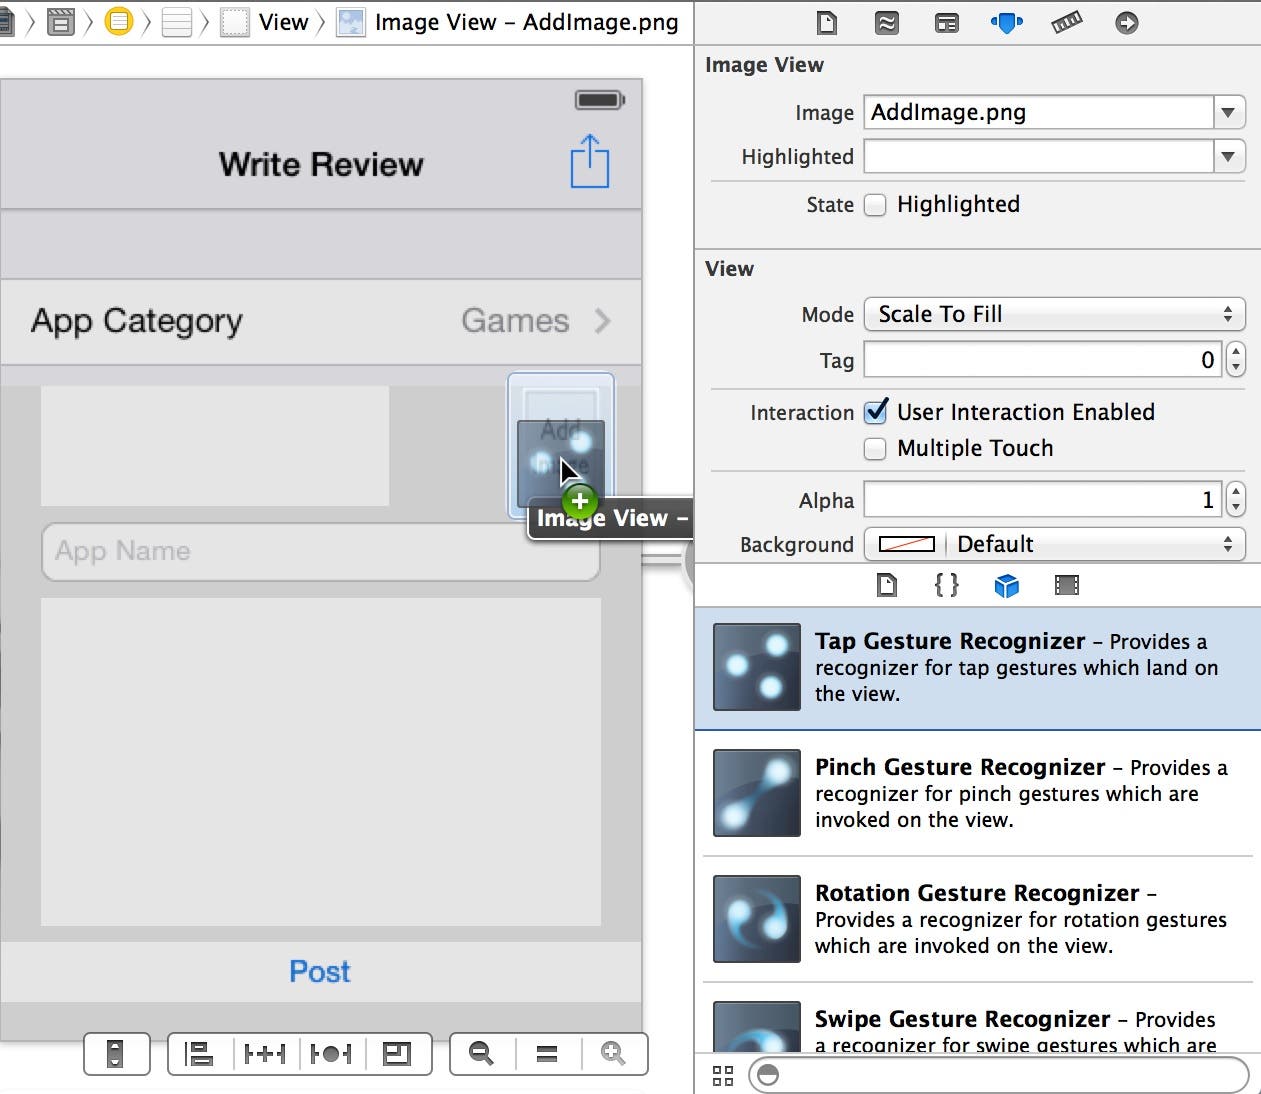Click the App Category disclosure chevron

(602, 321)
